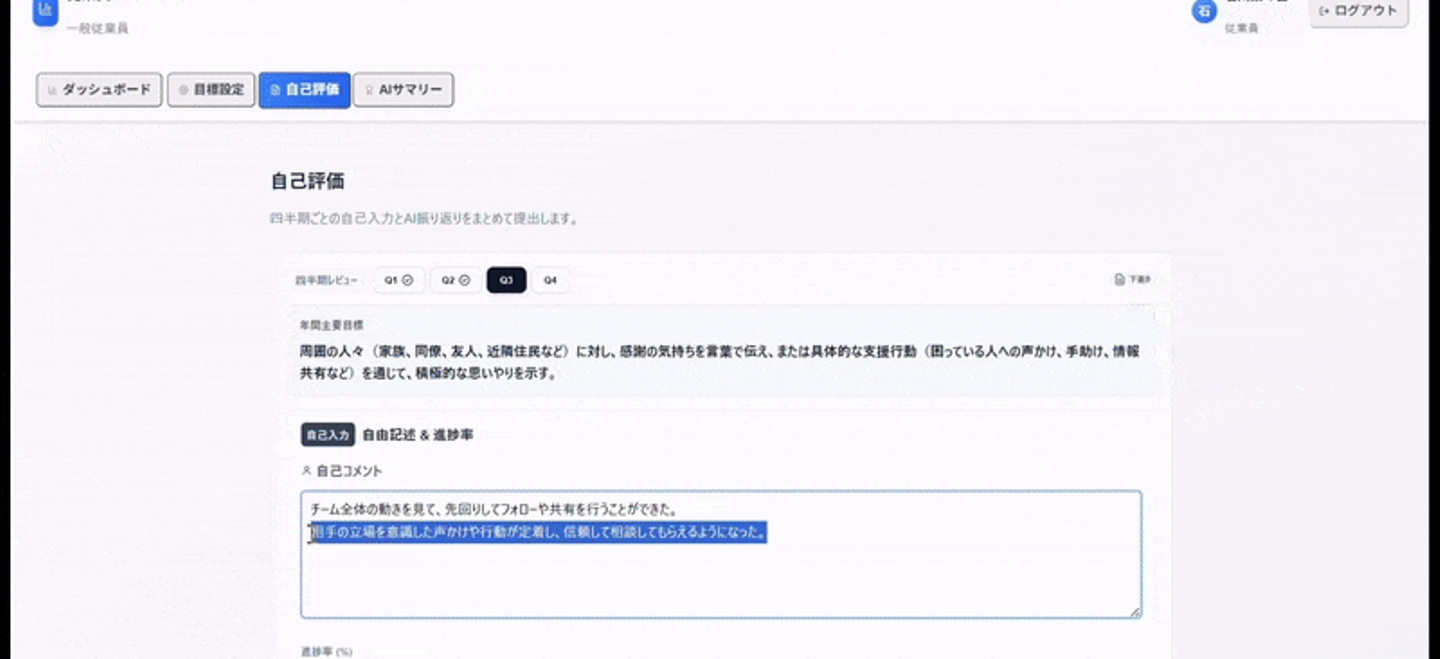The height and width of the screenshot is (659, 1440).
Task: Click the 下書き draft status badge
Action: pos(1133,280)
